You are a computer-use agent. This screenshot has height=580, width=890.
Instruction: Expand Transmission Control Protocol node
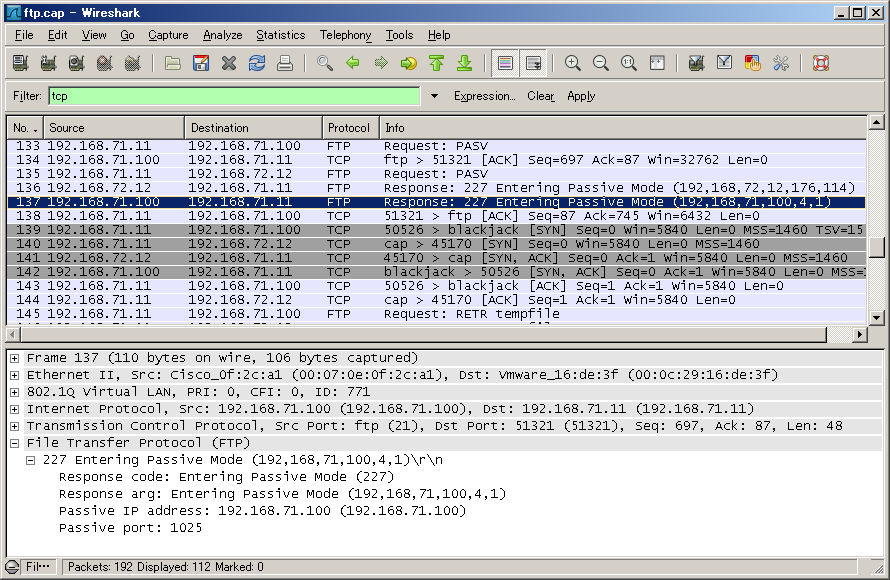click(x=15, y=426)
